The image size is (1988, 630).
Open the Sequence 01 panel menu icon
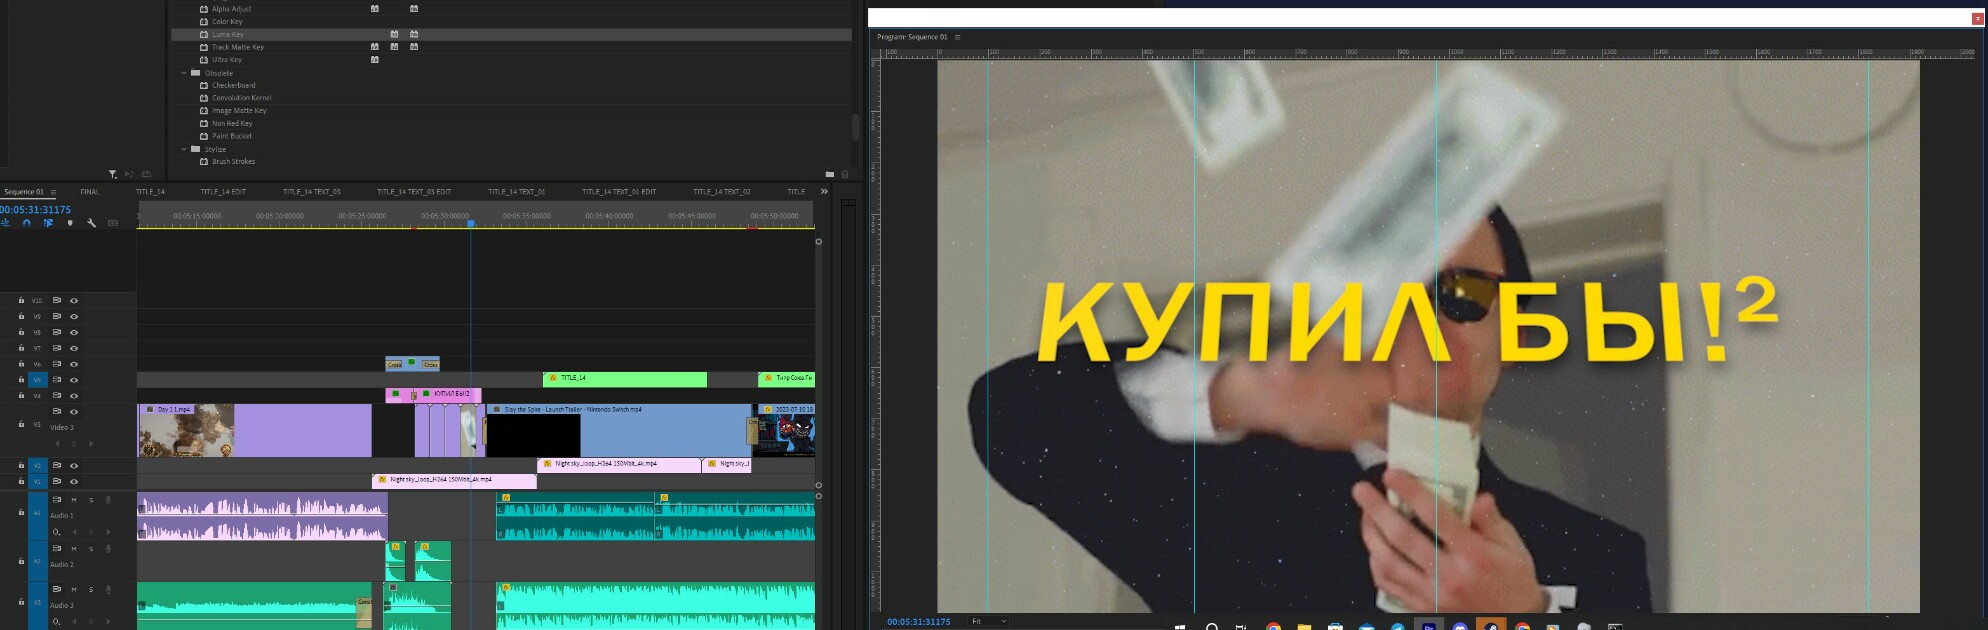[54, 192]
